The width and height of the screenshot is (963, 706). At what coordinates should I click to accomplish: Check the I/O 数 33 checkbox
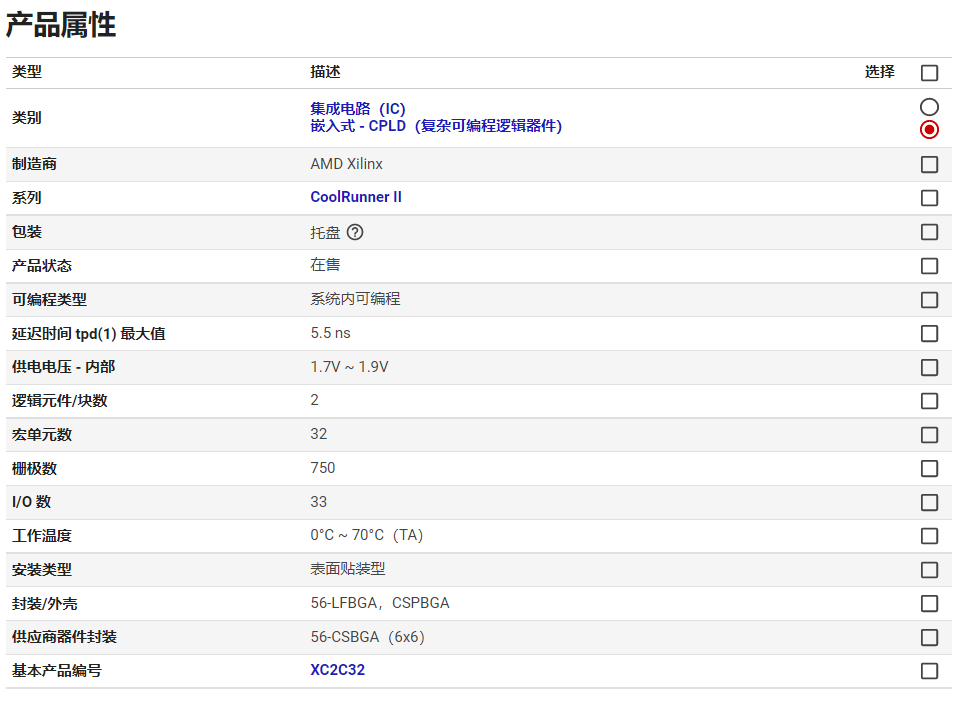[x=929, y=502]
